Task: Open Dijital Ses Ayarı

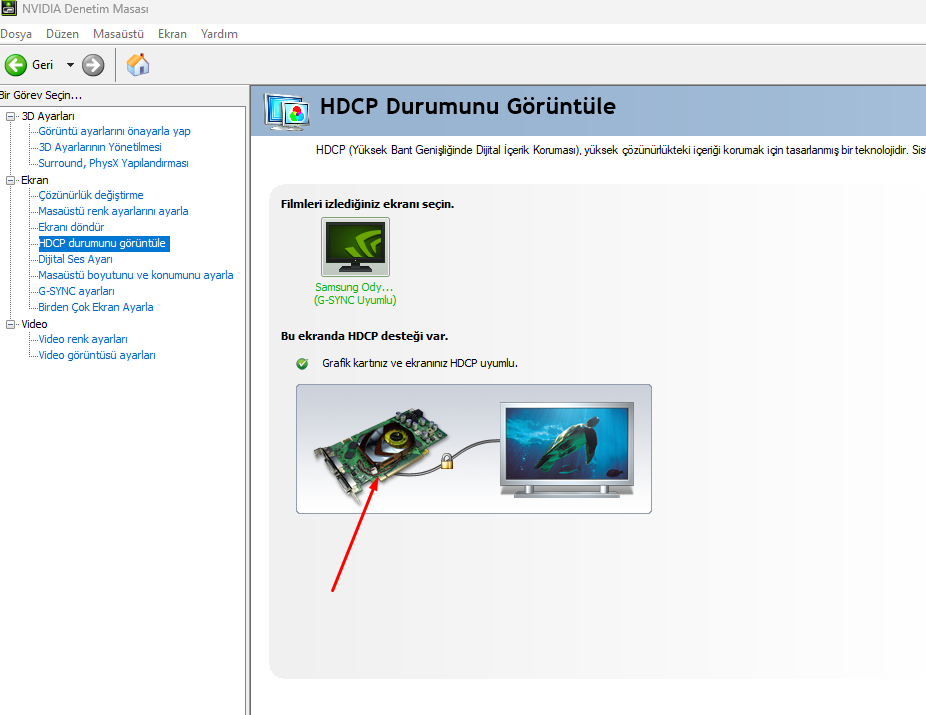Action: [x=76, y=259]
